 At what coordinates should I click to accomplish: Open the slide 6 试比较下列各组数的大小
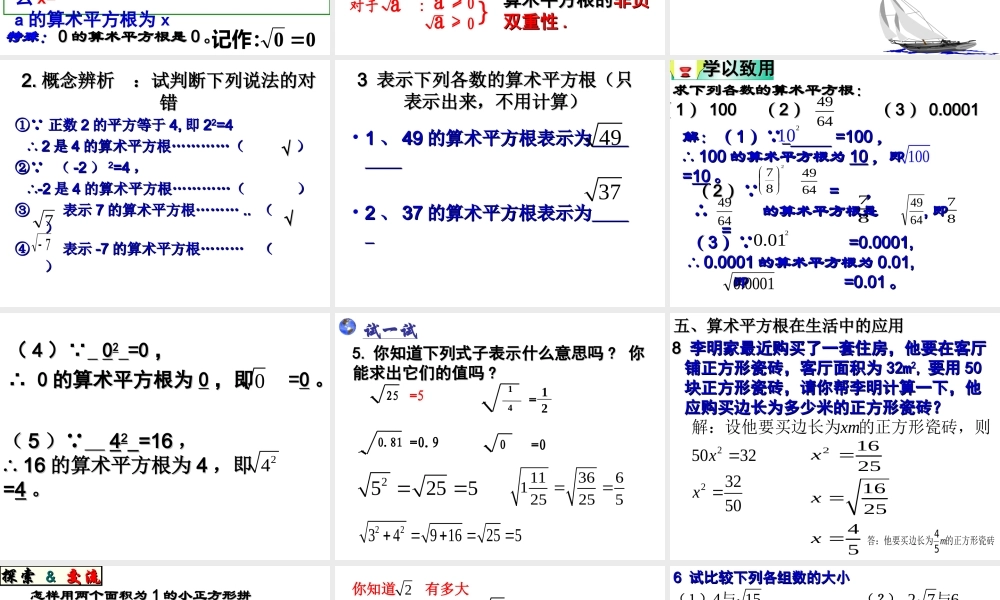[835, 583]
